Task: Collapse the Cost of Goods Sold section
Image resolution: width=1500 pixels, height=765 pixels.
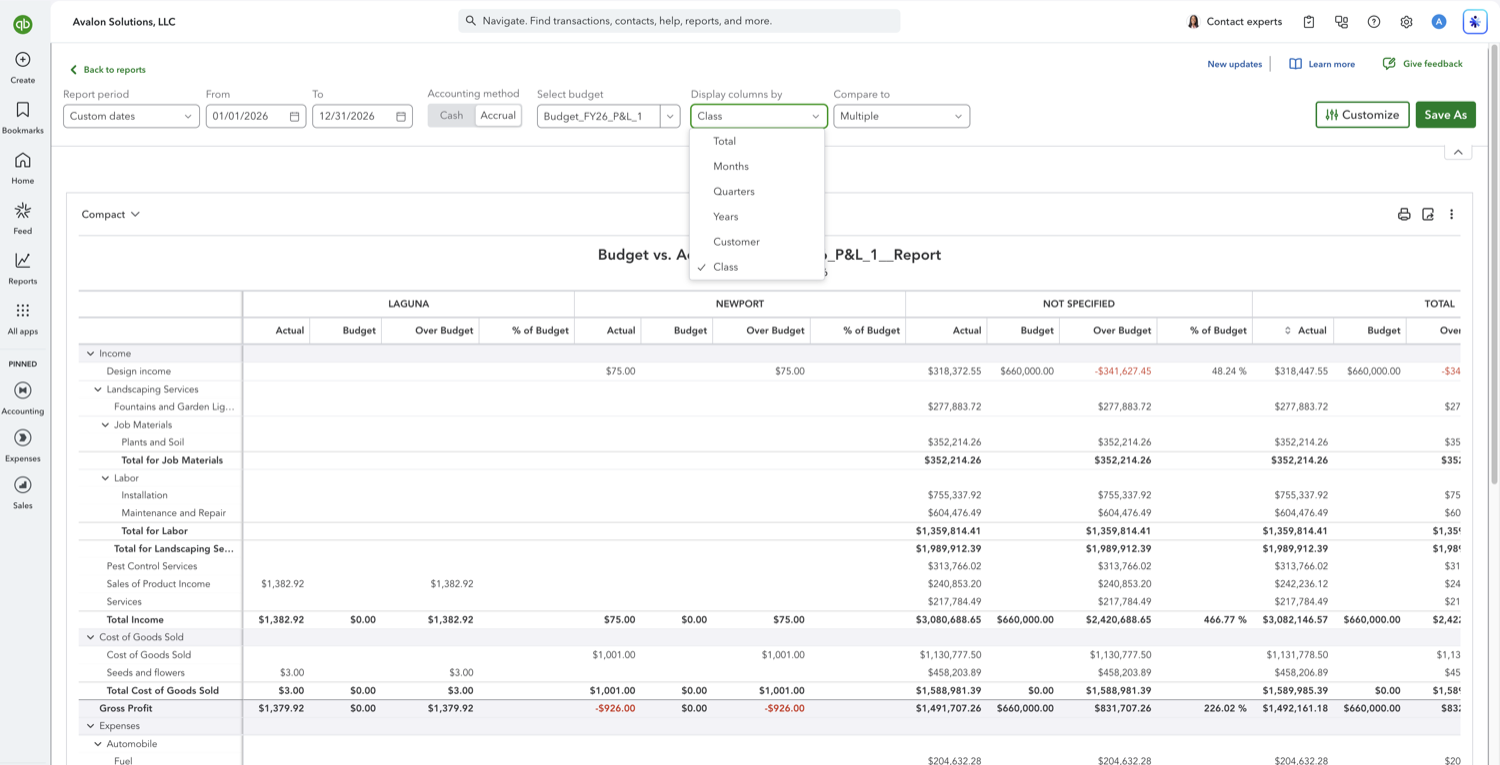Action: pyautogui.click(x=90, y=637)
